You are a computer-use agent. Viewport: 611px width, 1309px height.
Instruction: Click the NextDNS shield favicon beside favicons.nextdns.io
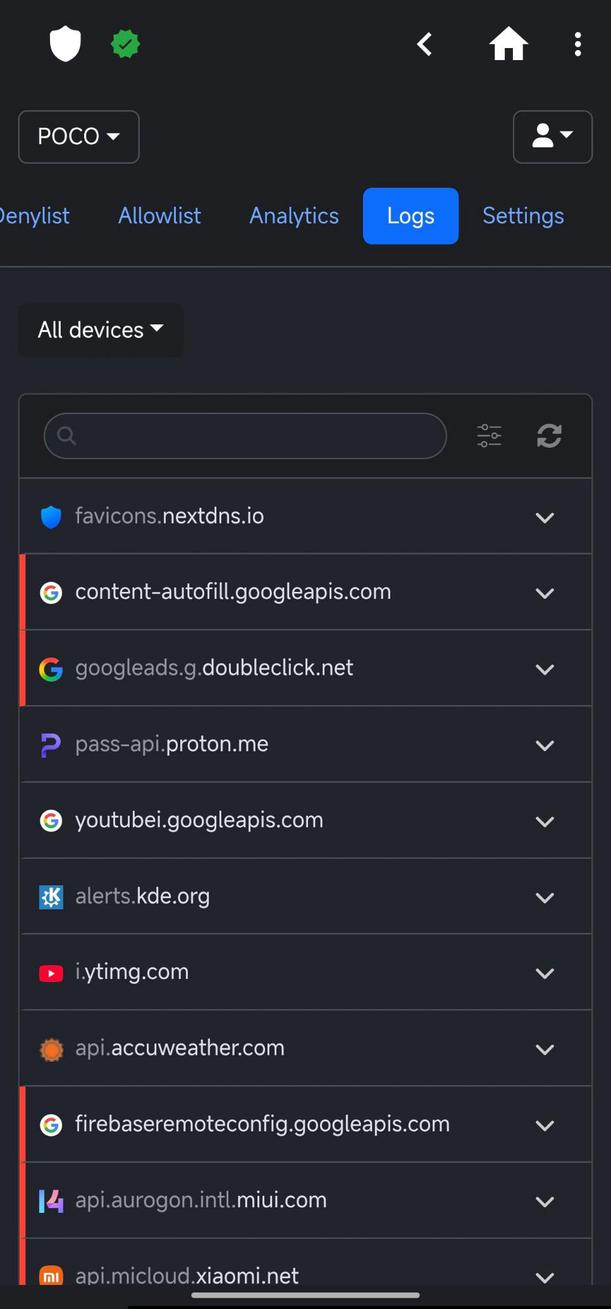point(51,516)
